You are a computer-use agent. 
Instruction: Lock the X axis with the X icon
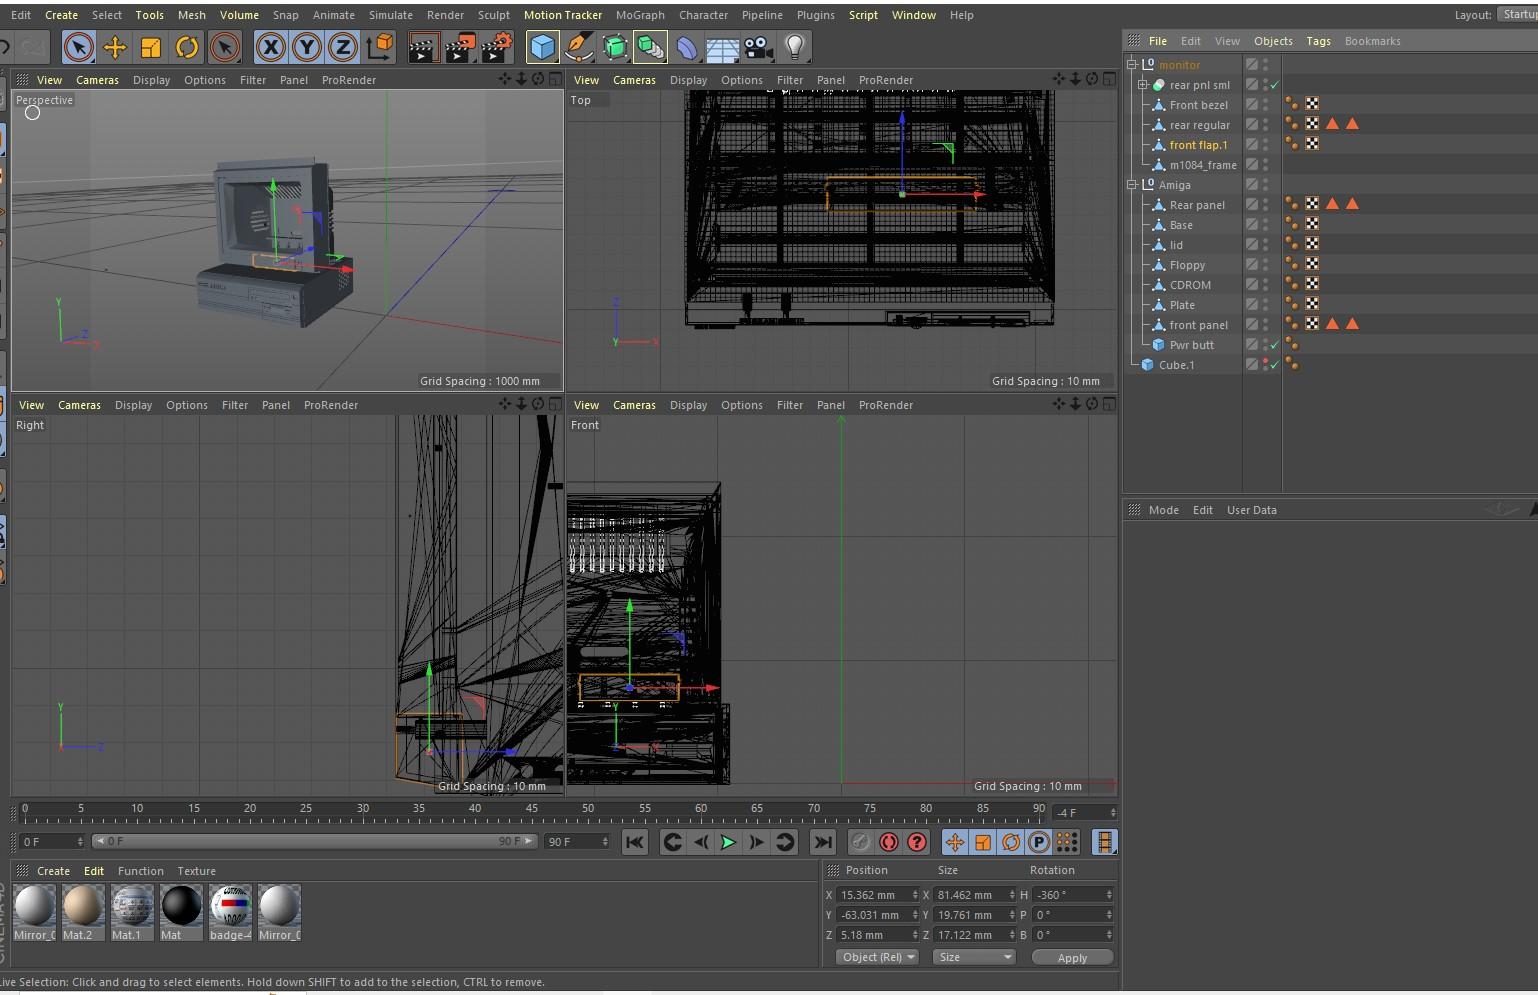coord(270,46)
